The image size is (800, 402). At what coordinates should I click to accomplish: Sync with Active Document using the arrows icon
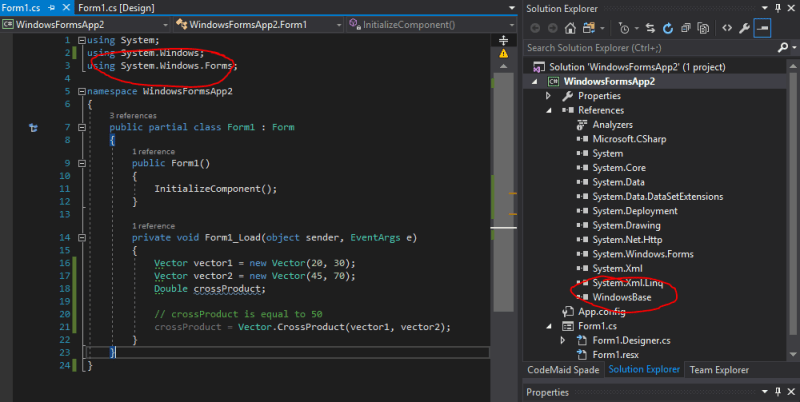650,28
